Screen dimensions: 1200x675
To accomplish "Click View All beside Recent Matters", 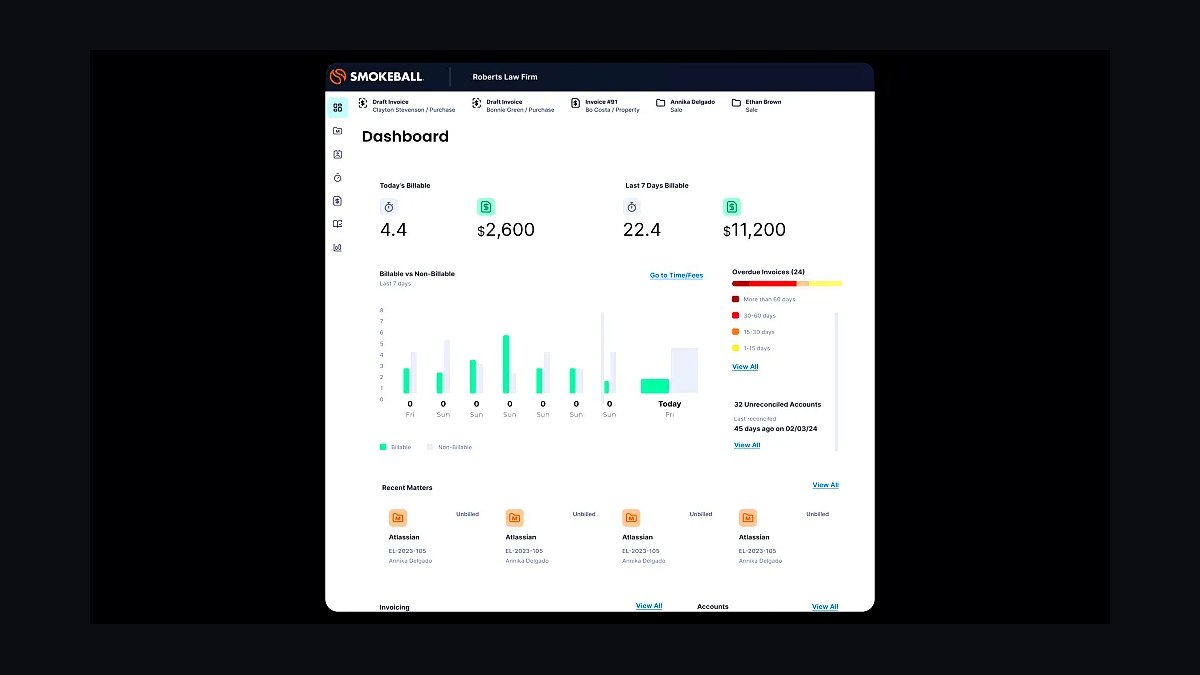I will pos(825,485).
